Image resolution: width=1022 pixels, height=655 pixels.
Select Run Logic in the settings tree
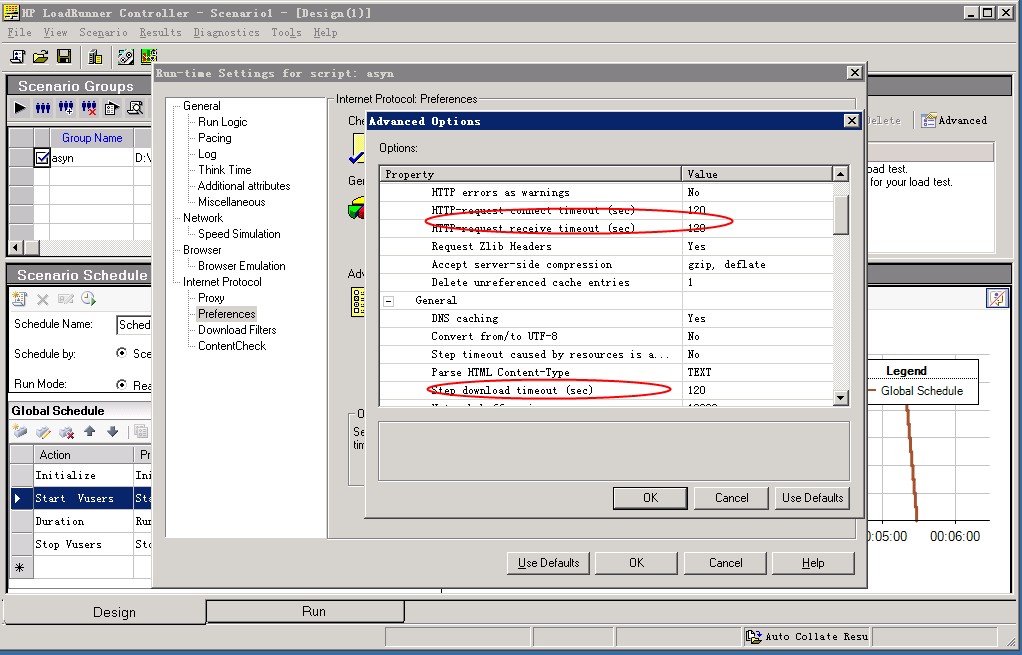coord(222,122)
